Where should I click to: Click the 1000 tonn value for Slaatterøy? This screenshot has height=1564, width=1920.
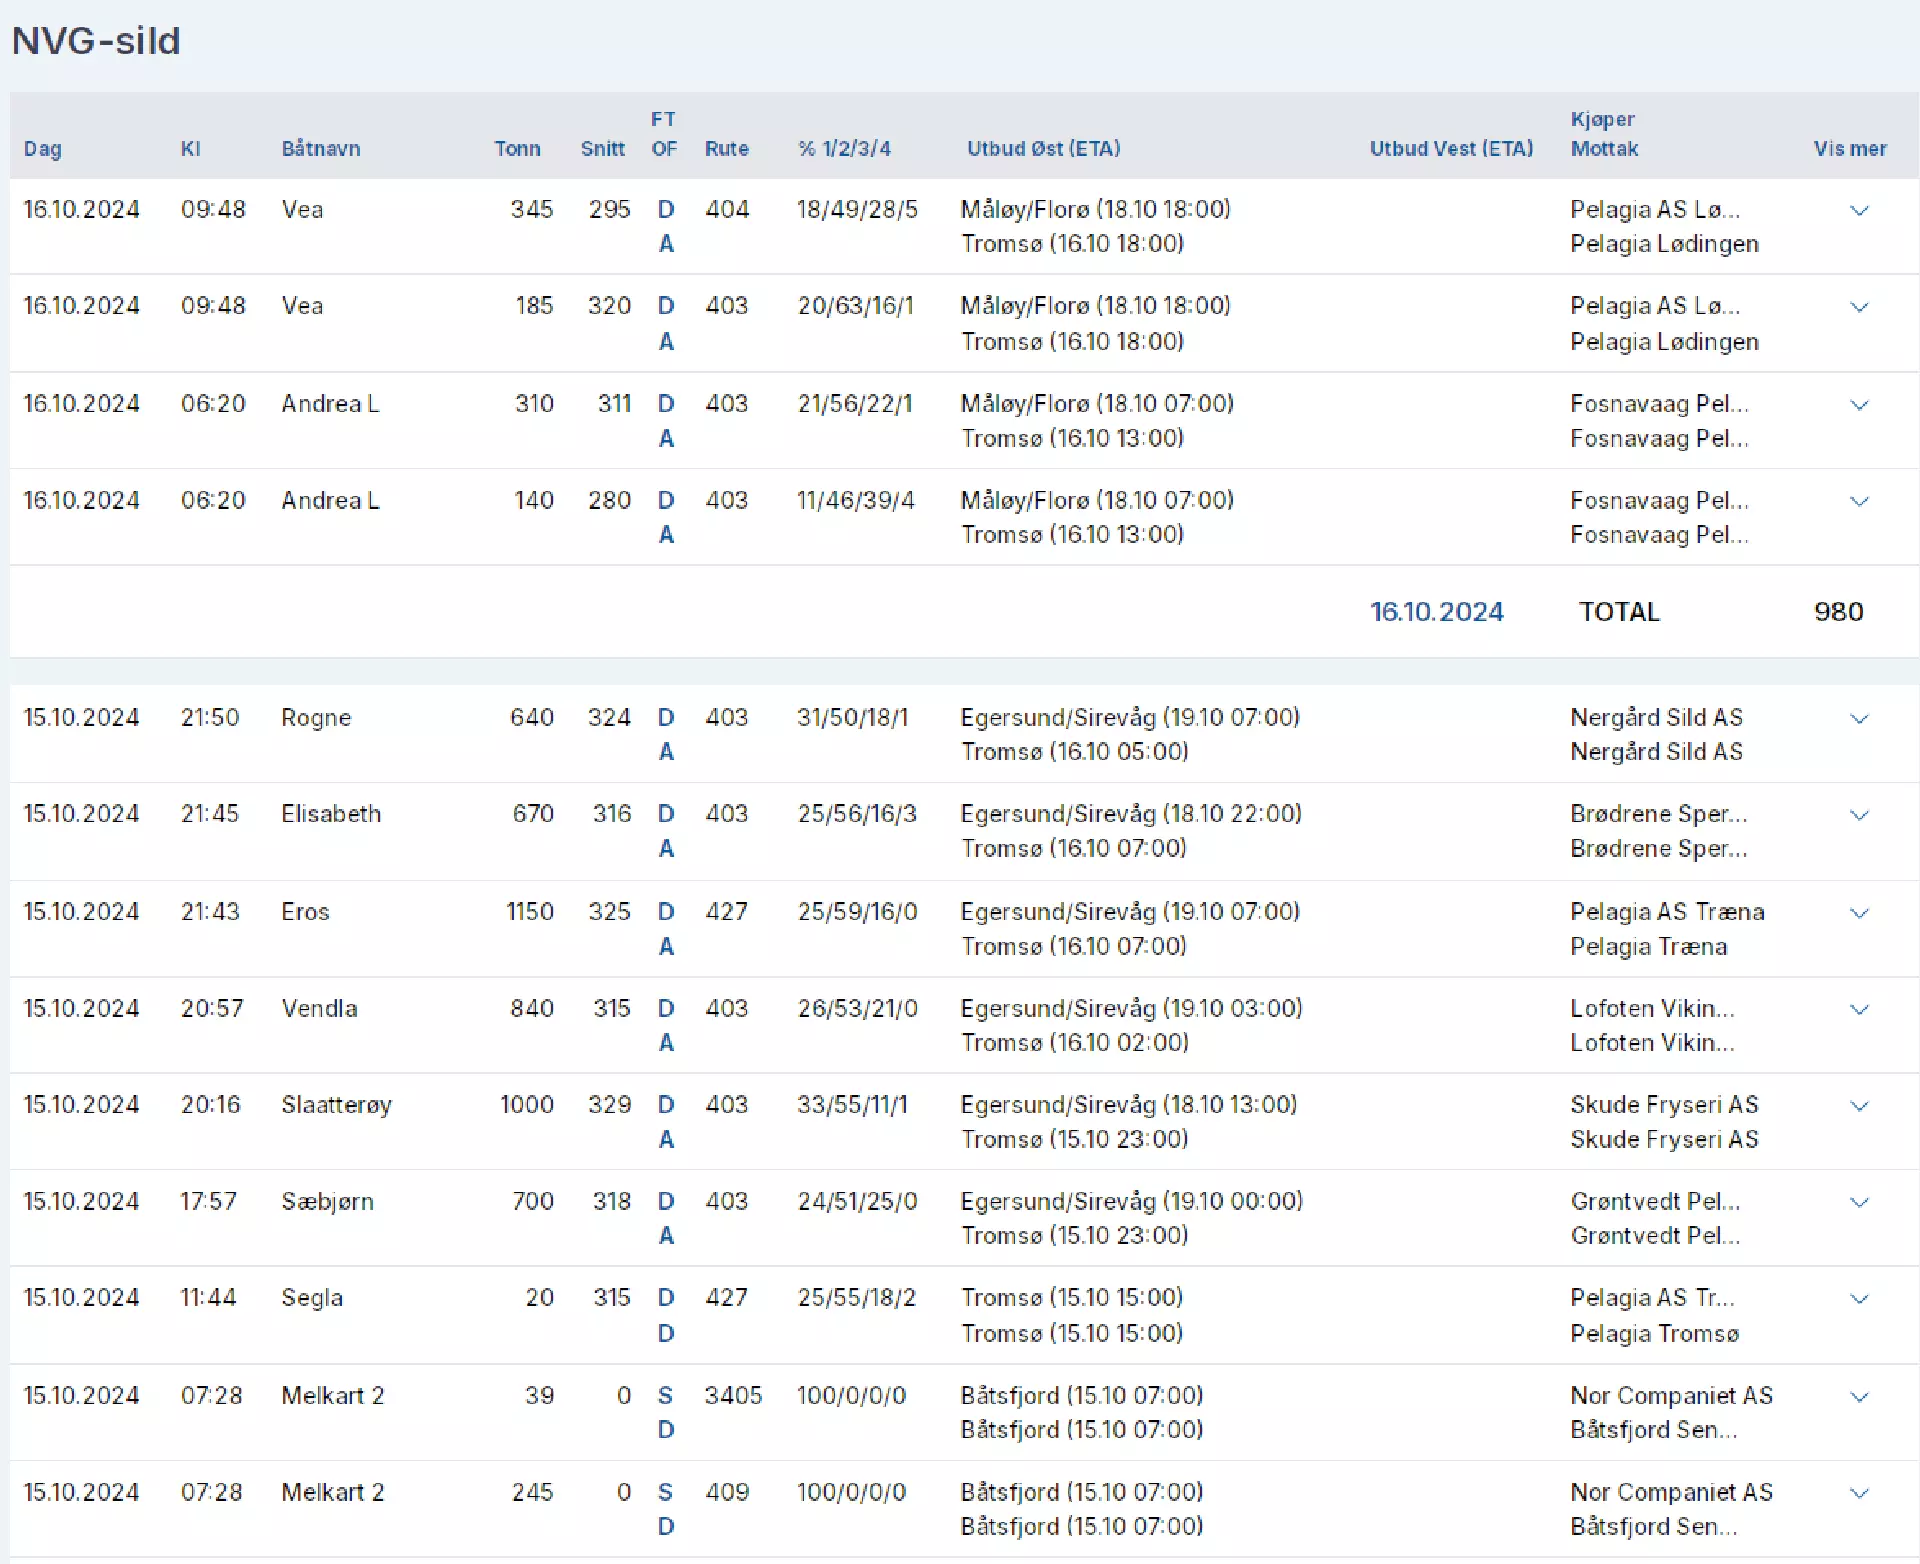pyautogui.click(x=527, y=1105)
